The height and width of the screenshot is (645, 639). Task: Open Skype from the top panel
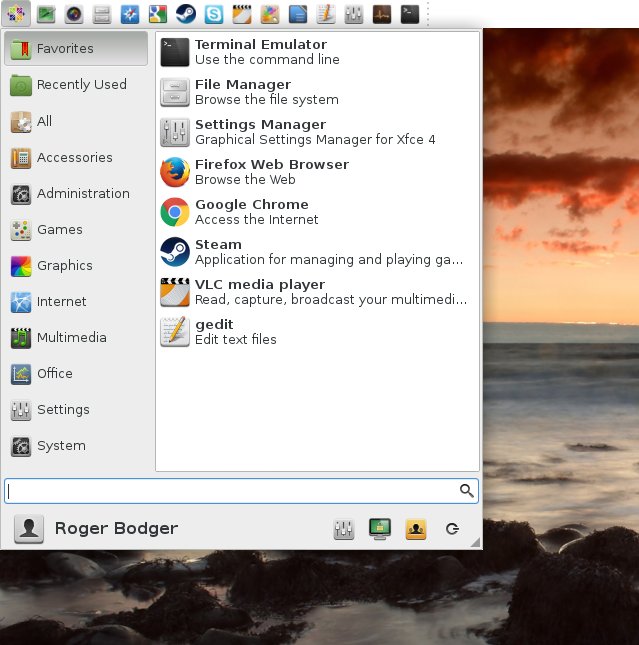214,14
